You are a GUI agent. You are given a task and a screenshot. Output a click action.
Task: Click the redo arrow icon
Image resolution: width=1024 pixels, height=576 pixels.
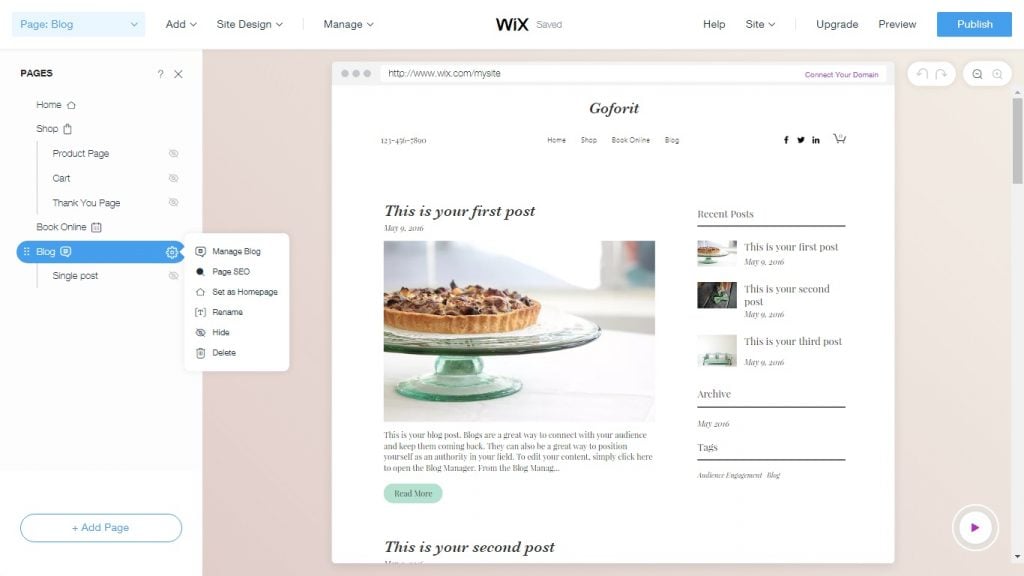(941, 74)
